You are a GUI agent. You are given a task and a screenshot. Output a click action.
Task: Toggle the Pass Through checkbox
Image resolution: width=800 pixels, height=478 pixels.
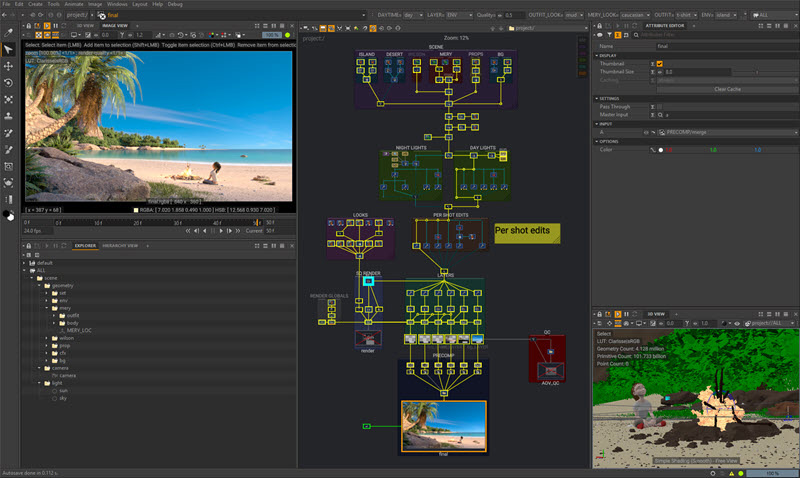pyautogui.click(x=660, y=106)
